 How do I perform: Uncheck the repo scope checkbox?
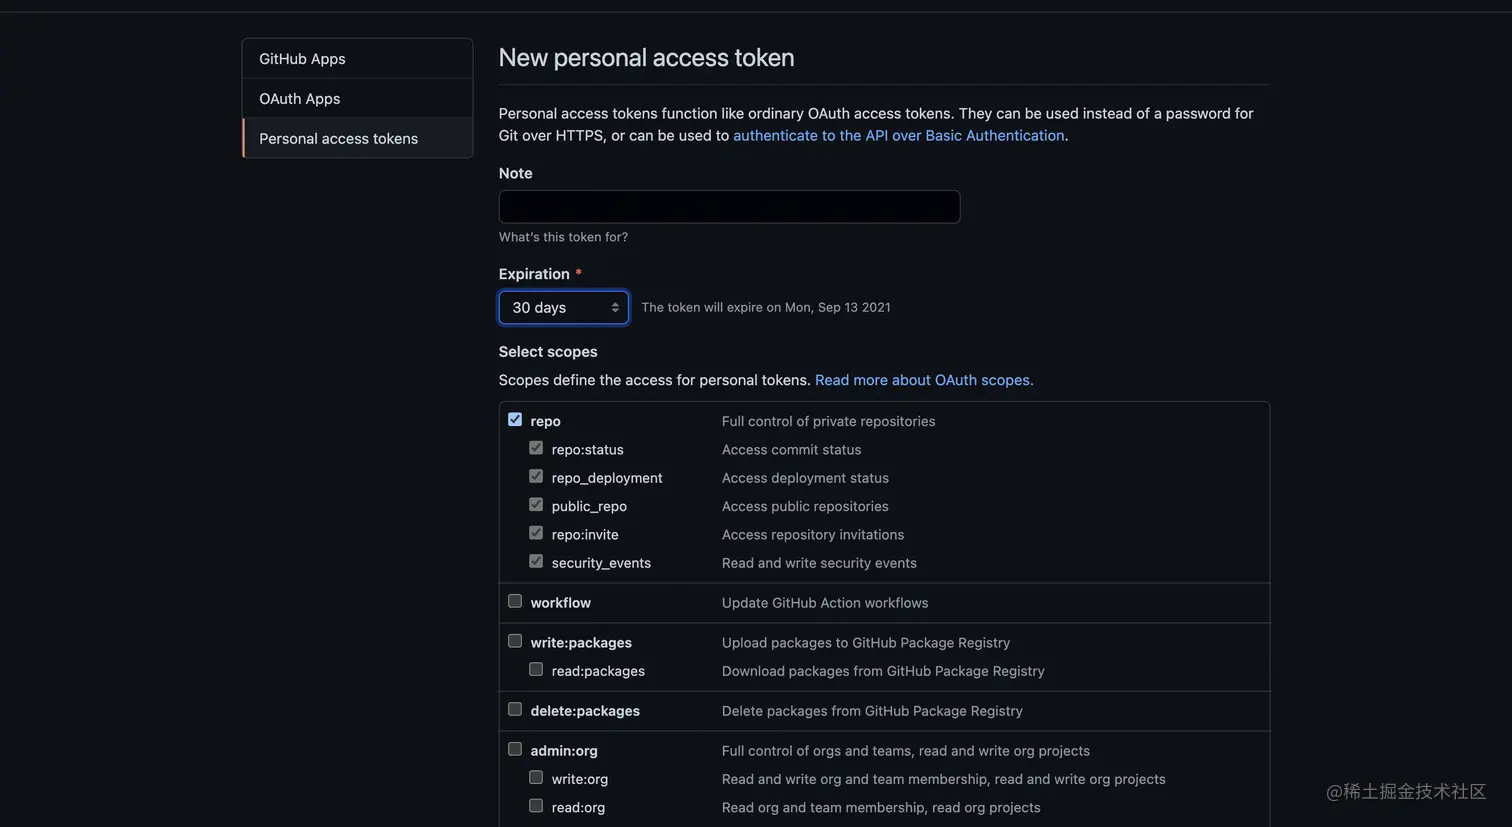(x=515, y=420)
